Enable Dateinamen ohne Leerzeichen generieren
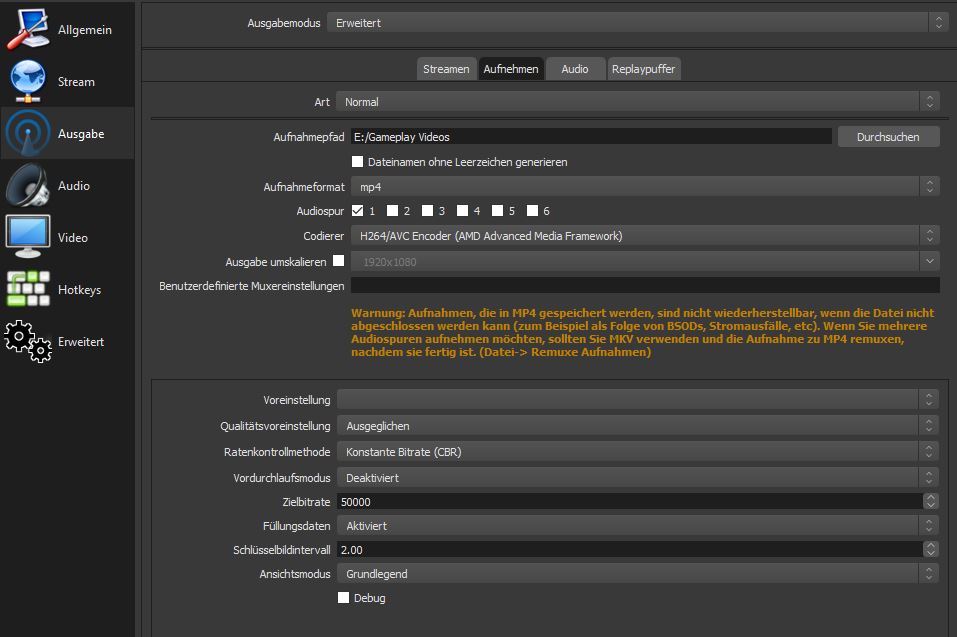957x637 pixels. 358,162
